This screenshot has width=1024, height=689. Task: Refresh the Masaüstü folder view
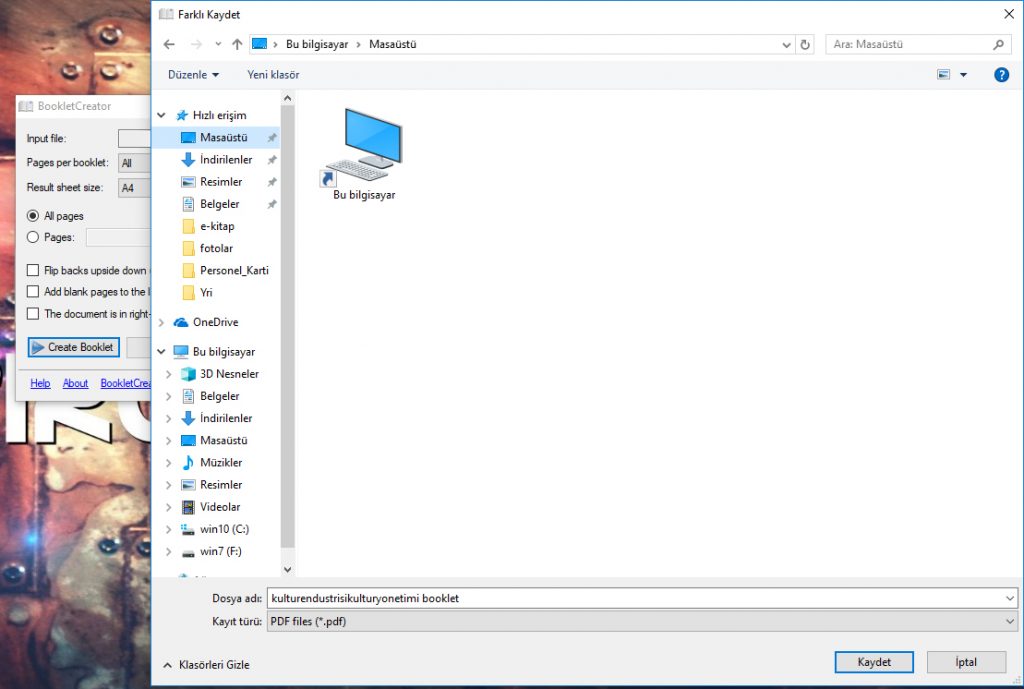[x=805, y=44]
